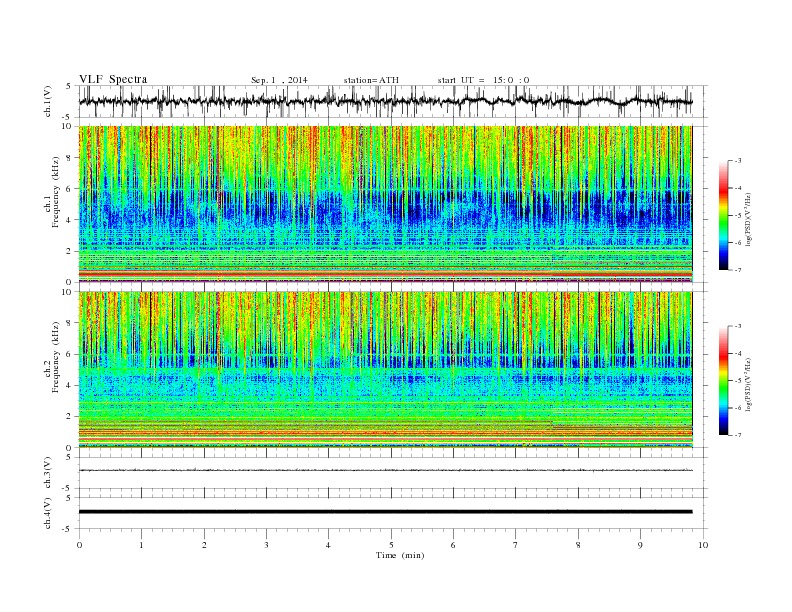
Task: Click the color scale bar beside the ch.2 spectrogram
Action: (x=723, y=381)
